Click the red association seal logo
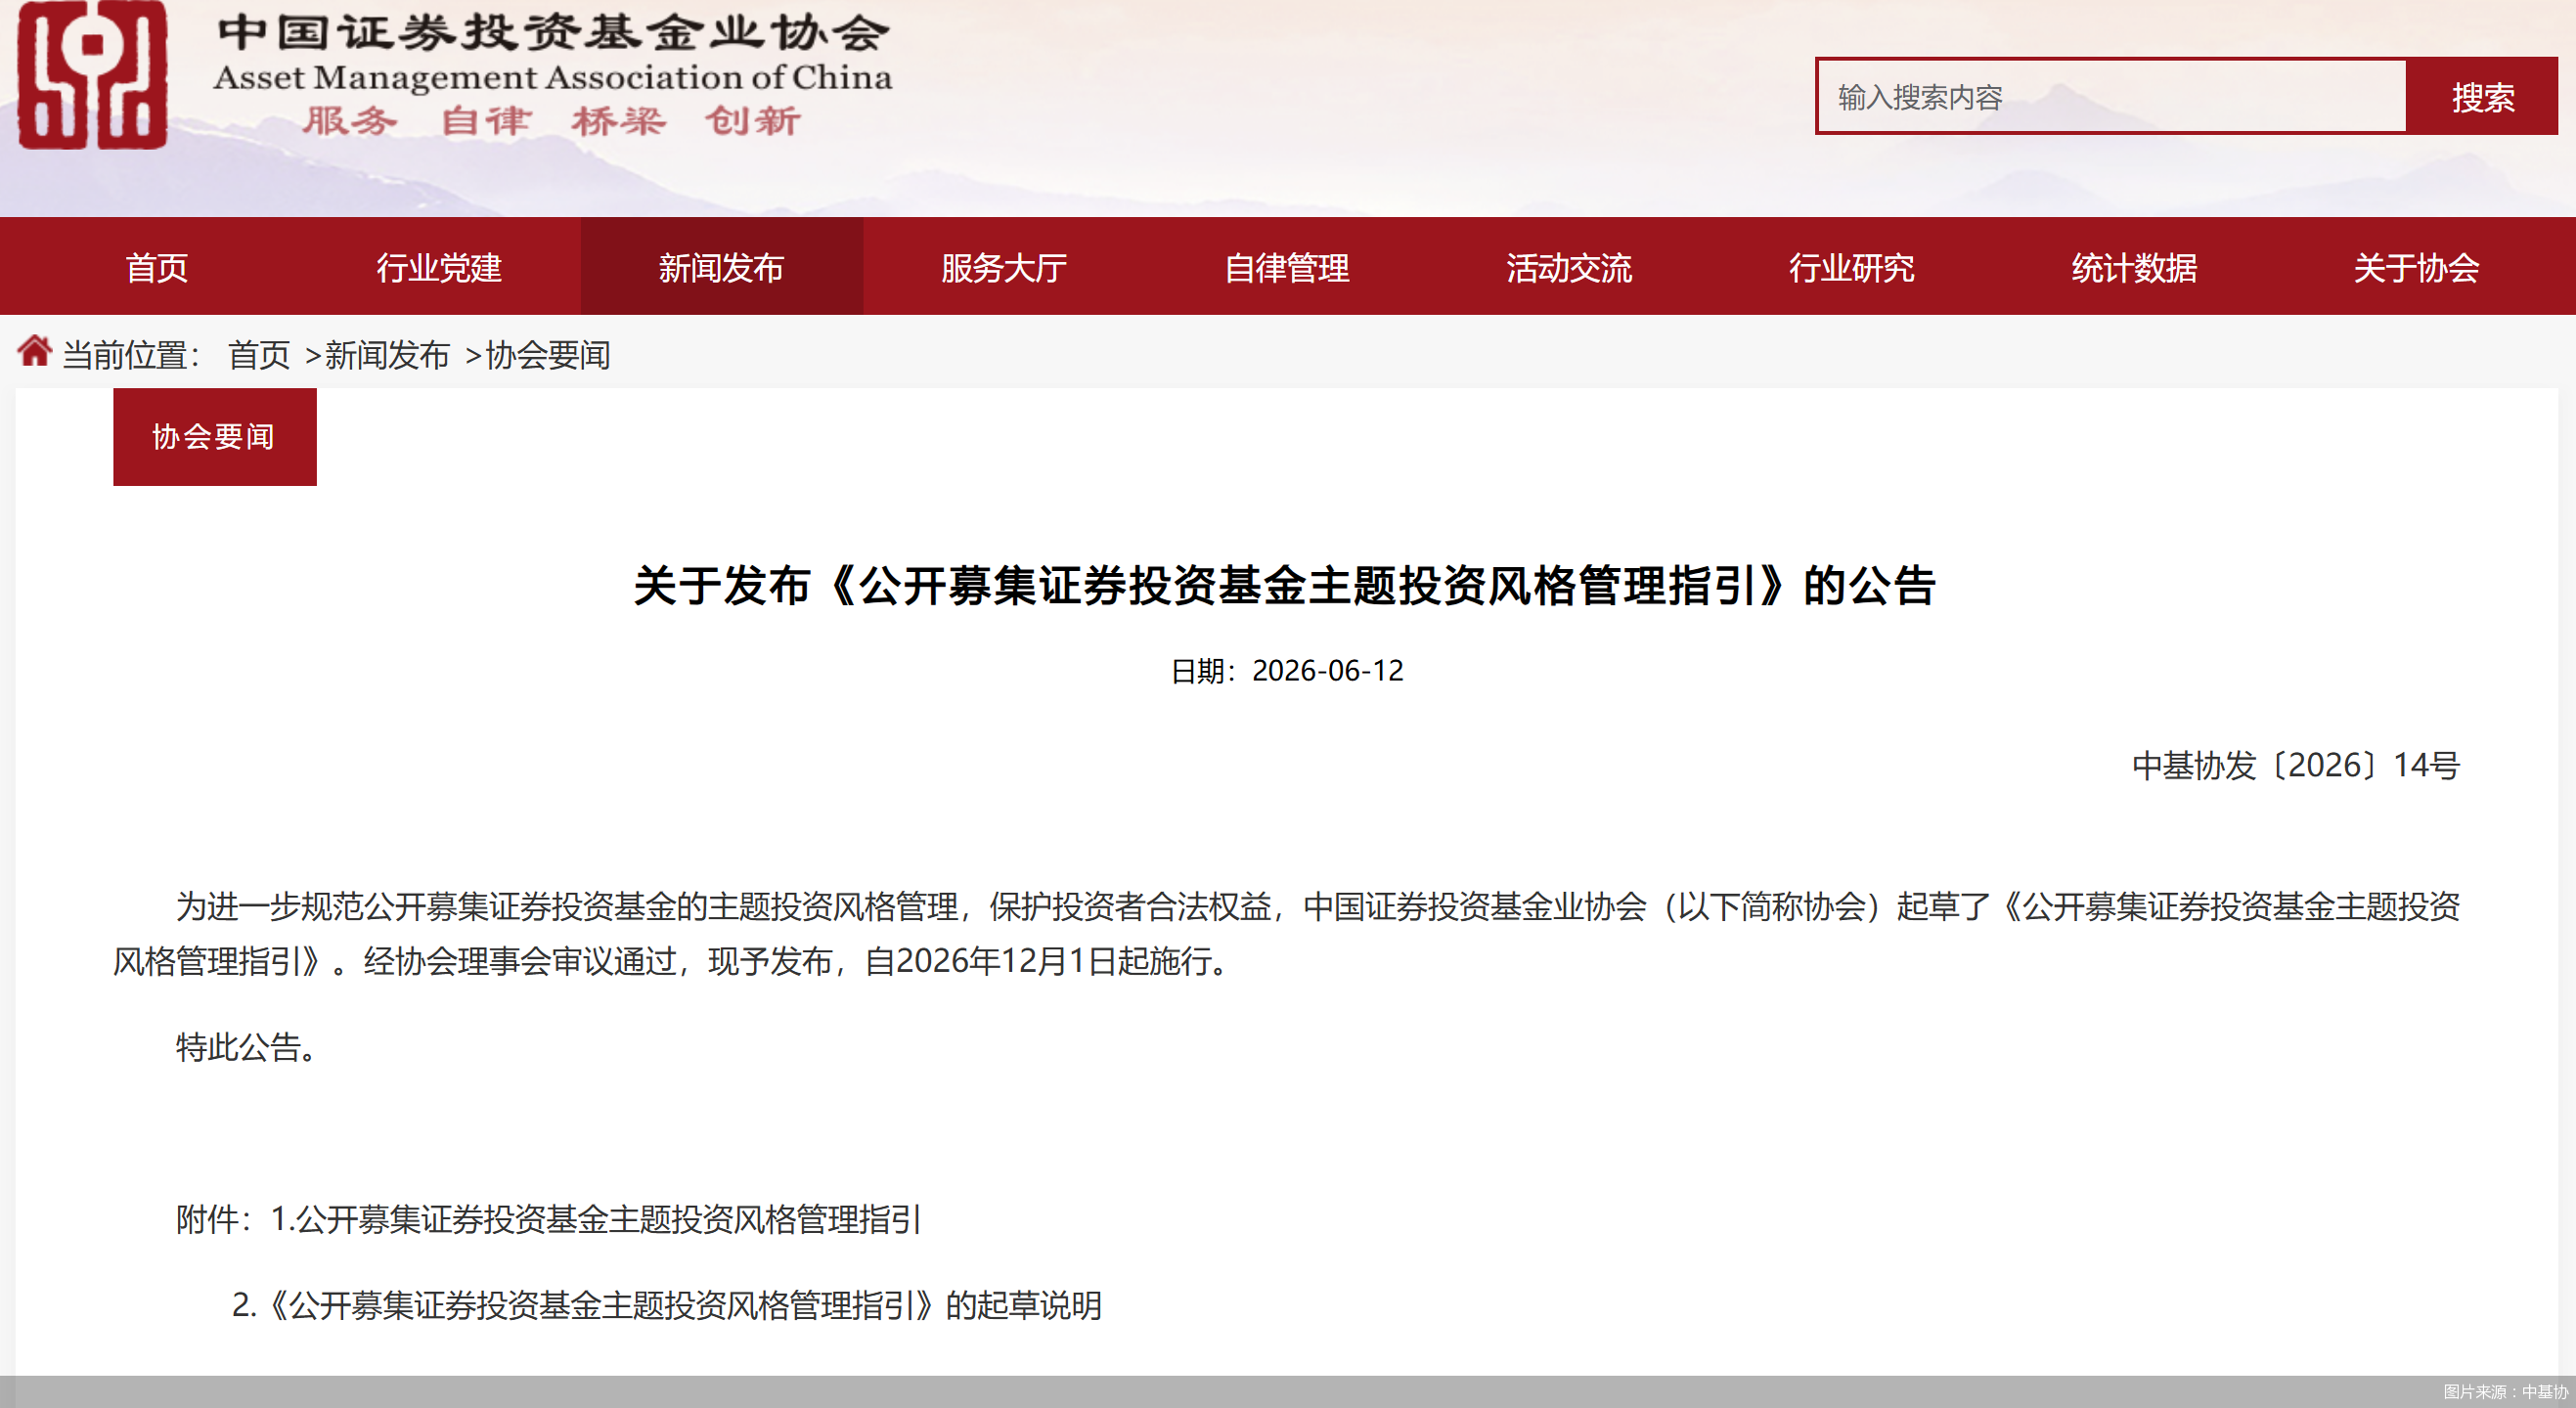 pos(92,75)
